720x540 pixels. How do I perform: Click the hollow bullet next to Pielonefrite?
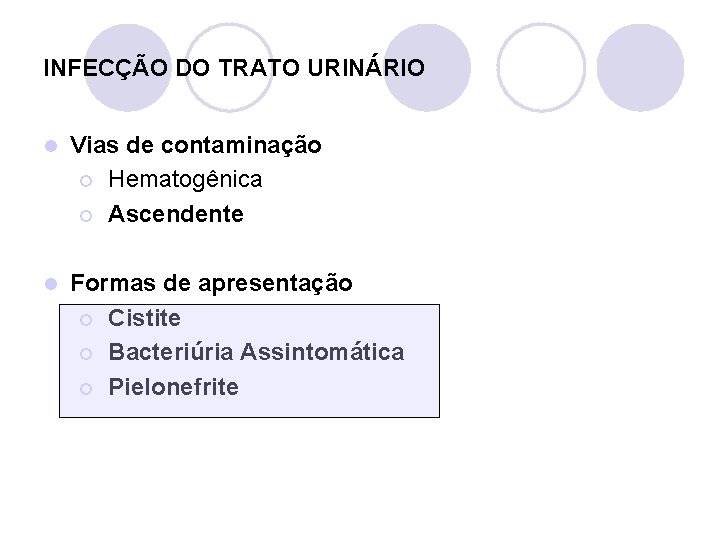pos(87,387)
